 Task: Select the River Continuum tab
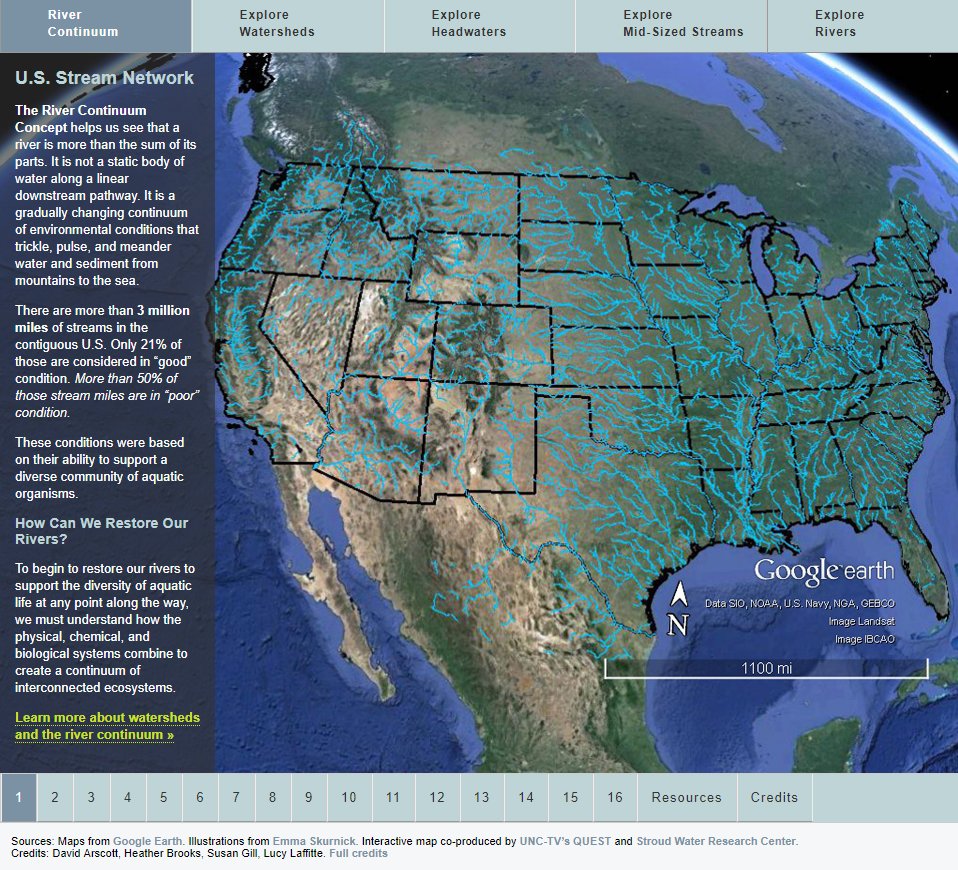click(x=95, y=26)
